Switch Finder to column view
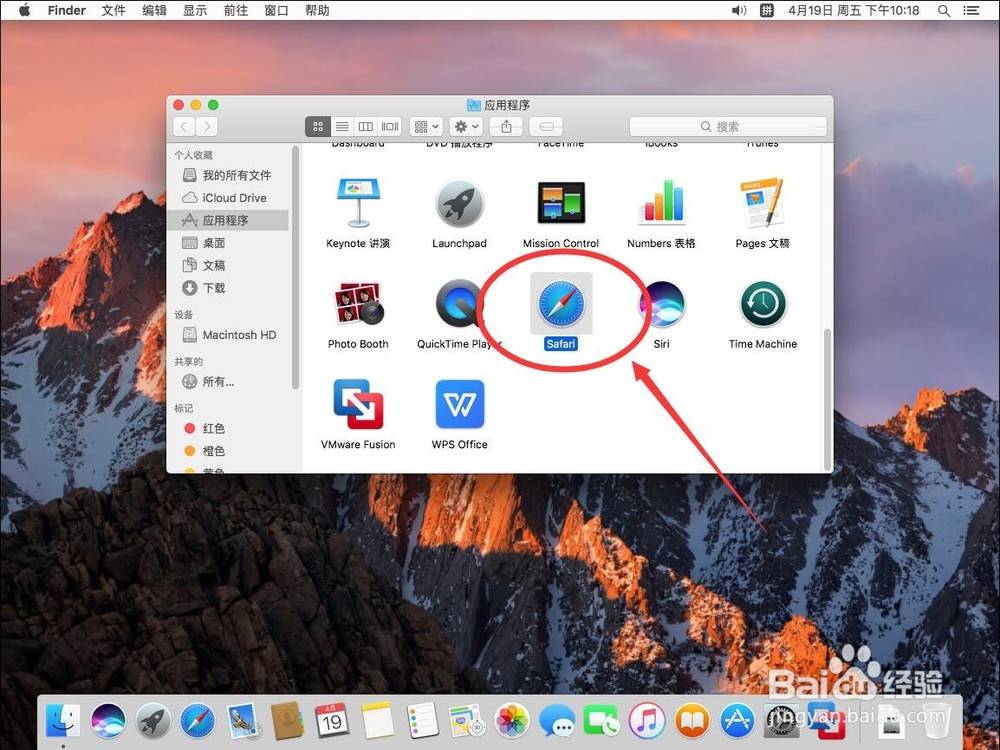 (x=365, y=126)
